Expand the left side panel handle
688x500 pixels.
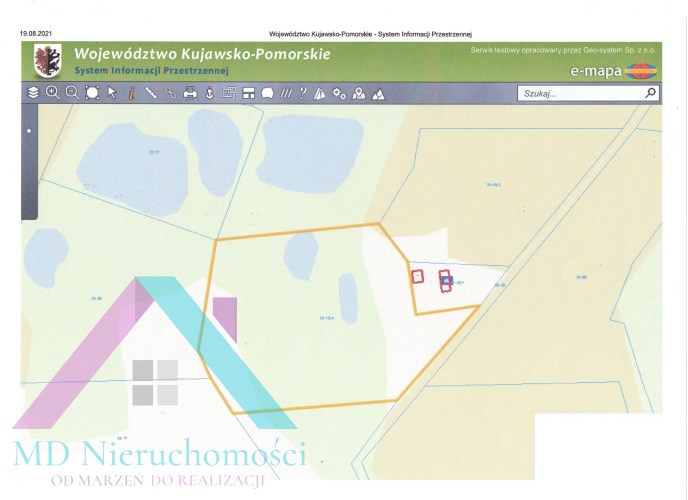click(x=29, y=131)
